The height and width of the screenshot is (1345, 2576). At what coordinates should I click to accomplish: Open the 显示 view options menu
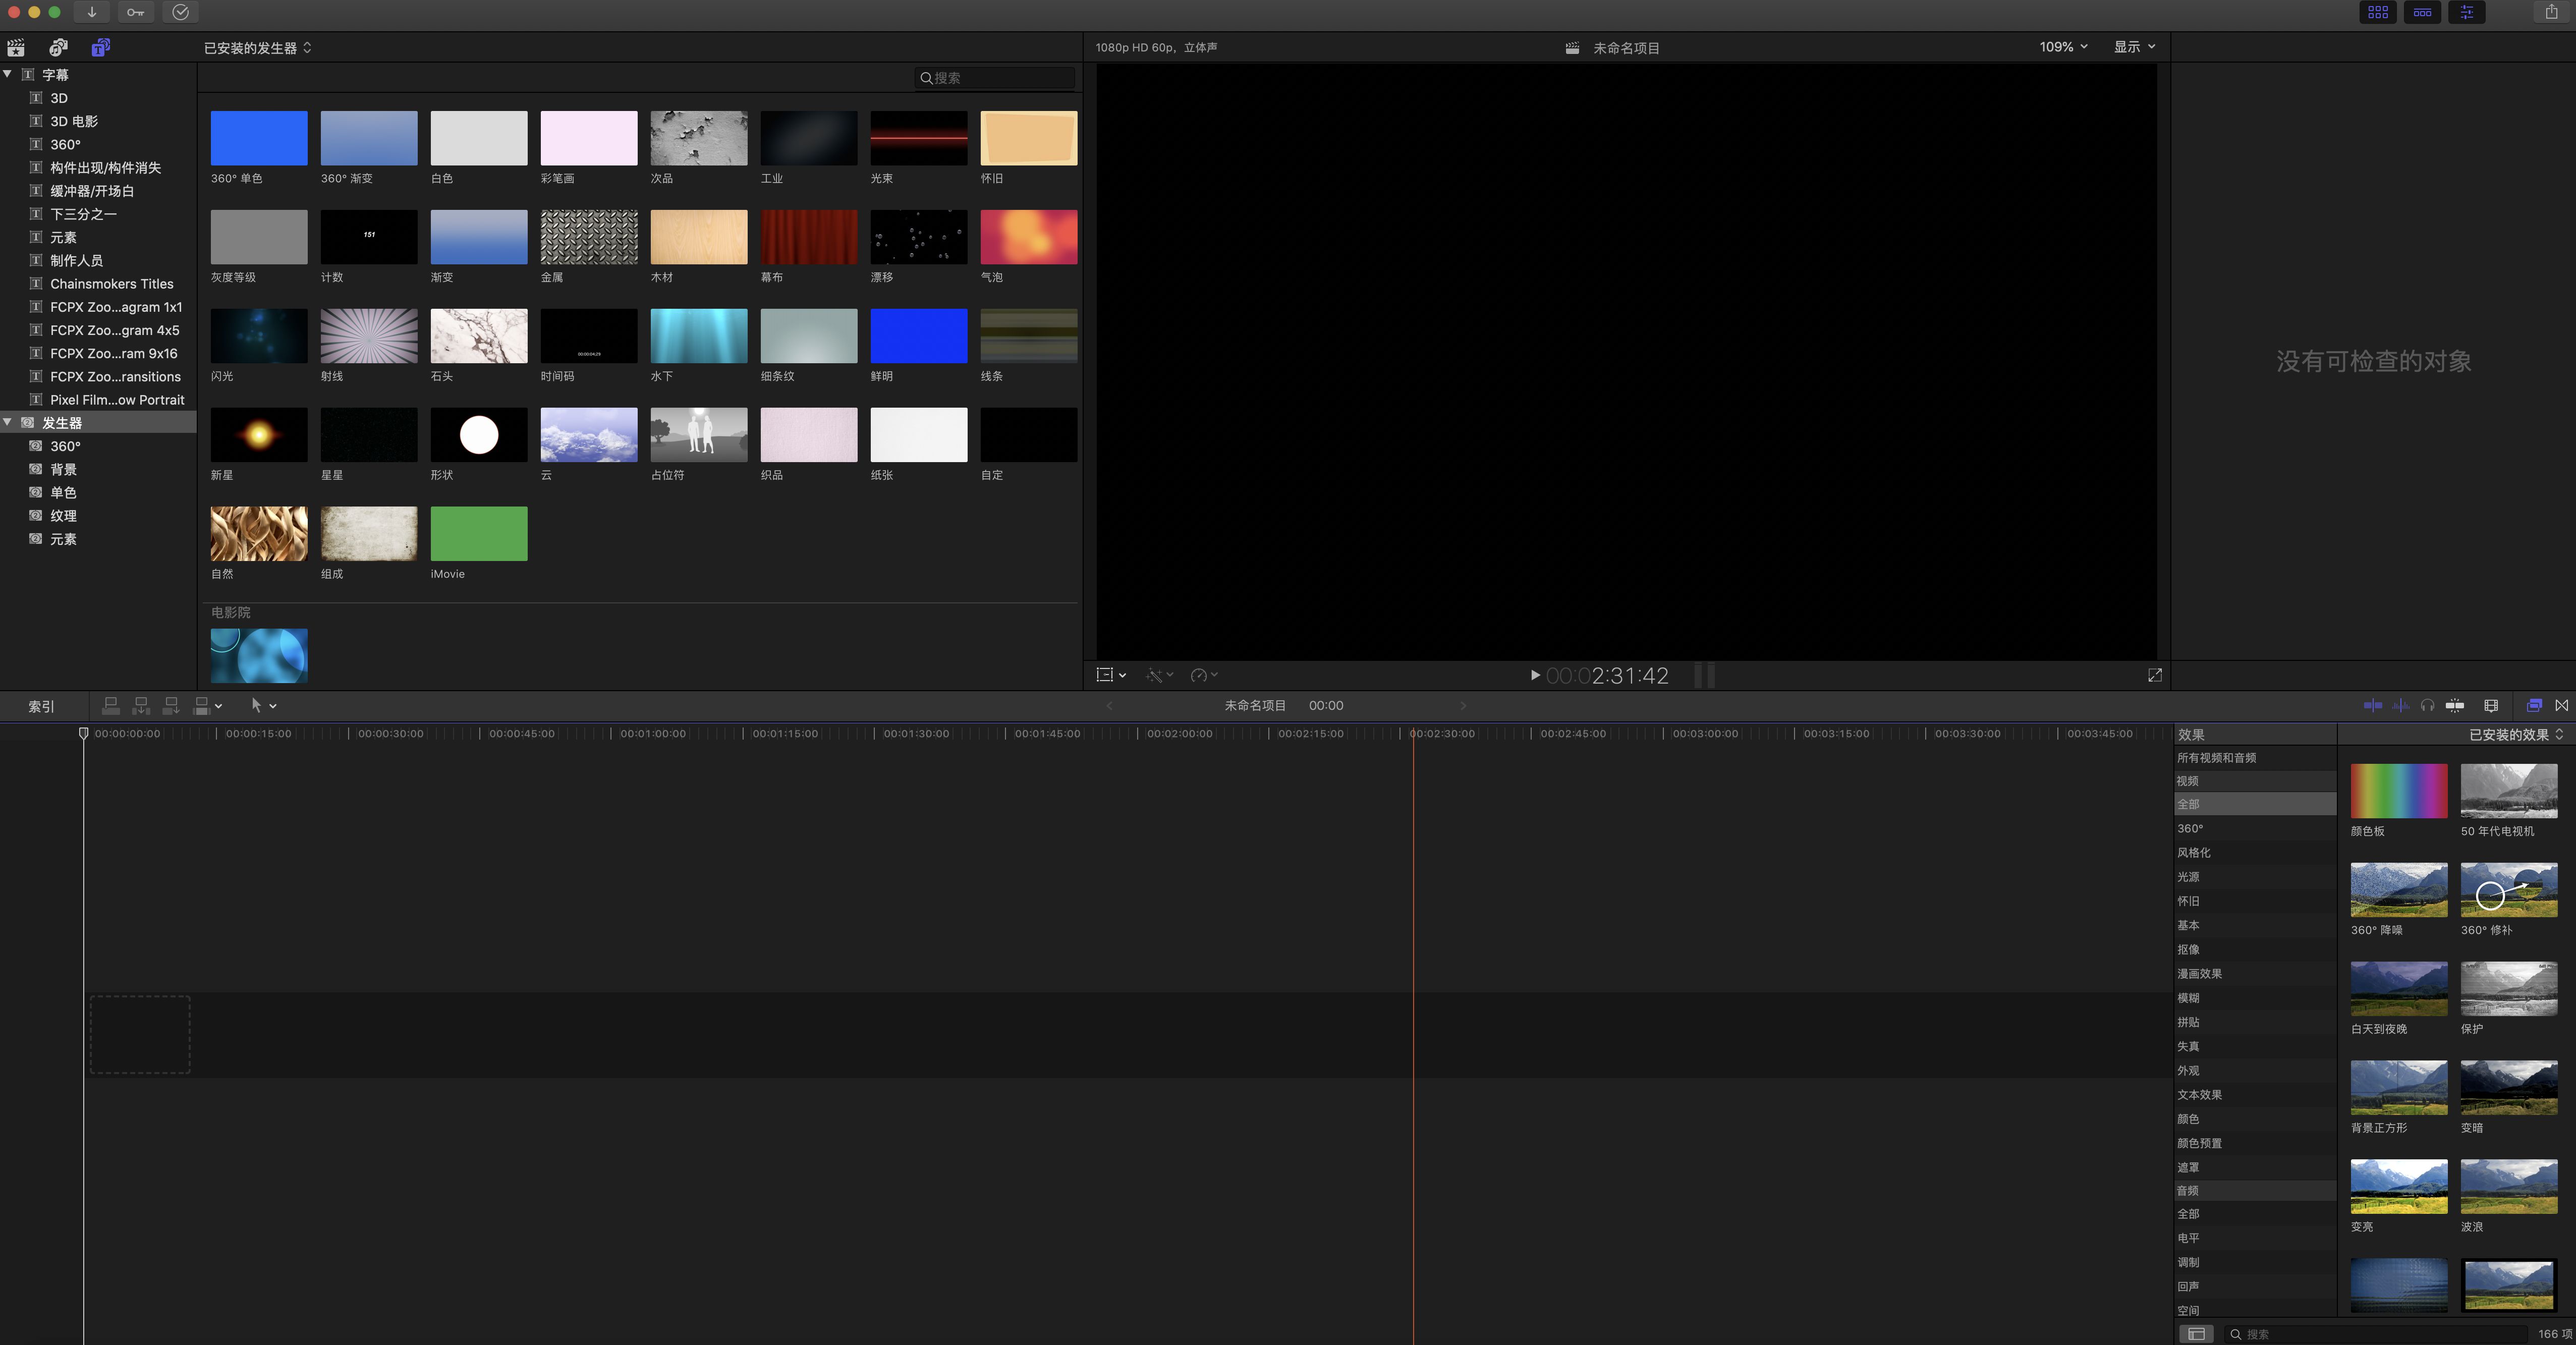point(2134,47)
